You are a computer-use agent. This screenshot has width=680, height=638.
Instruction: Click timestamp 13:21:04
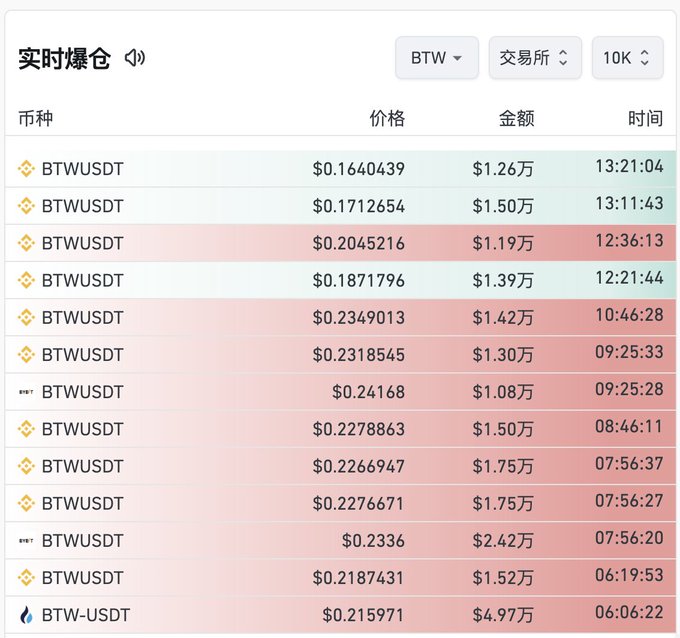(x=629, y=166)
